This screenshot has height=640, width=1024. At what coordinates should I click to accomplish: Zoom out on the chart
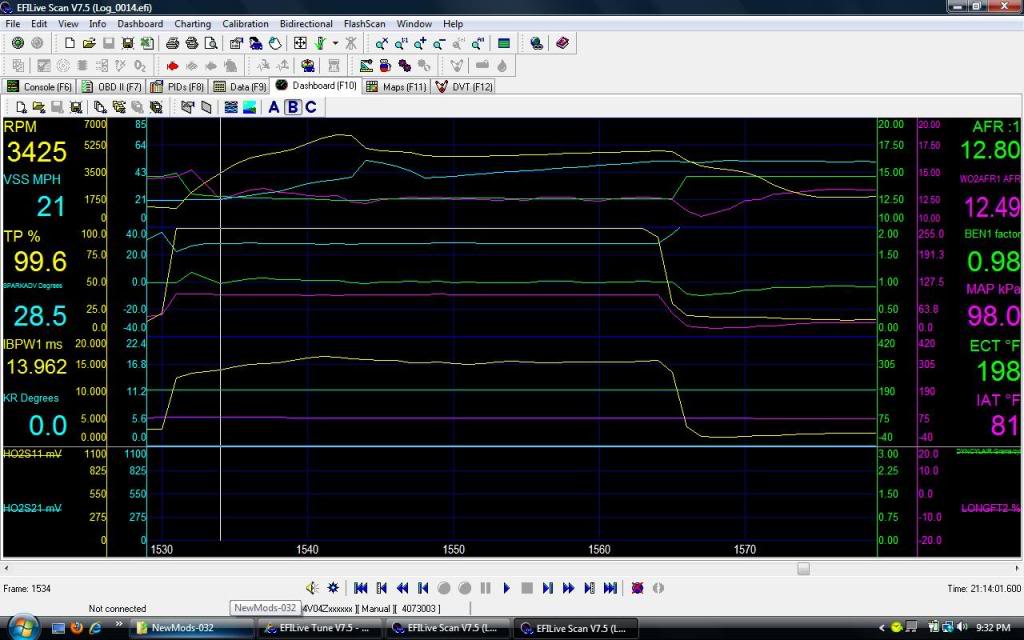[x=440, y=43]
